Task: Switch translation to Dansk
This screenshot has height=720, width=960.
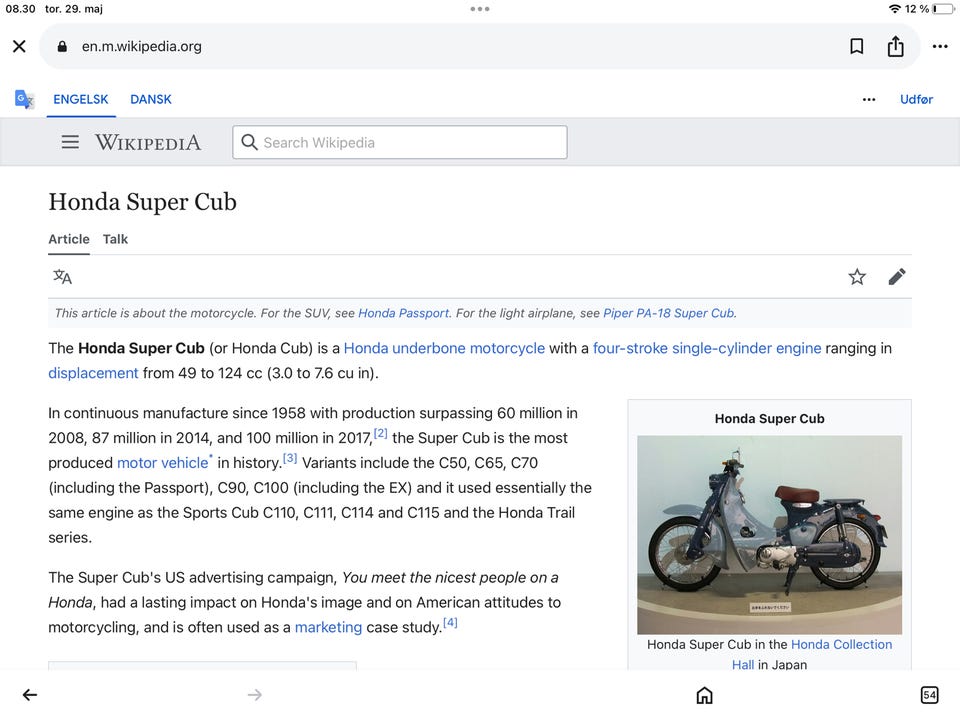Action: (151, 99)
